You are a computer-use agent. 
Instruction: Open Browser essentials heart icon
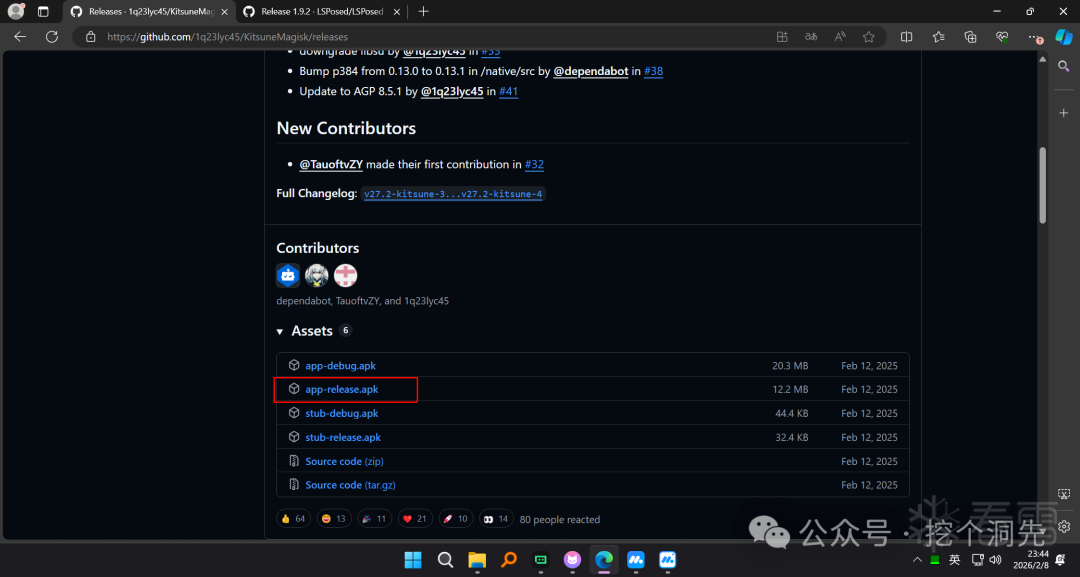[x=1001, y=36]
